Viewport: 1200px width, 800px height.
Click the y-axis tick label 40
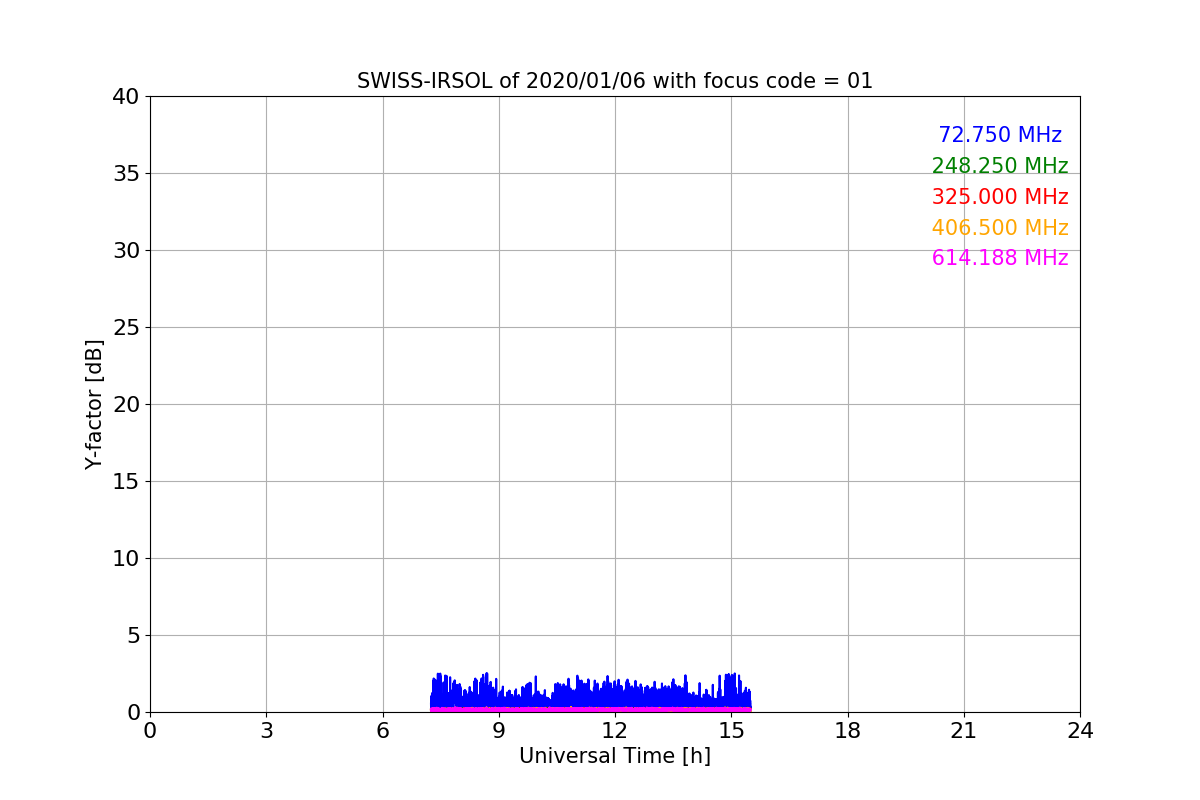[x=126, y=97]
